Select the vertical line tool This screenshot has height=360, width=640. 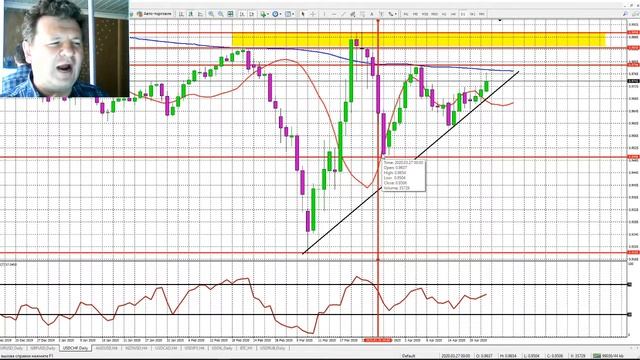click(x=324, y=14)
